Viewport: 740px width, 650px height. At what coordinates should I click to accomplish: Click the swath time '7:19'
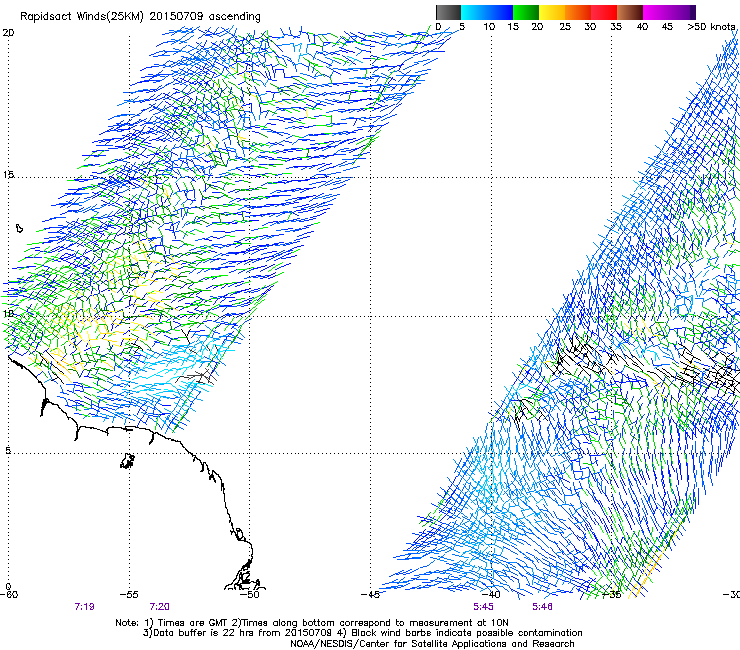[84, 607]
